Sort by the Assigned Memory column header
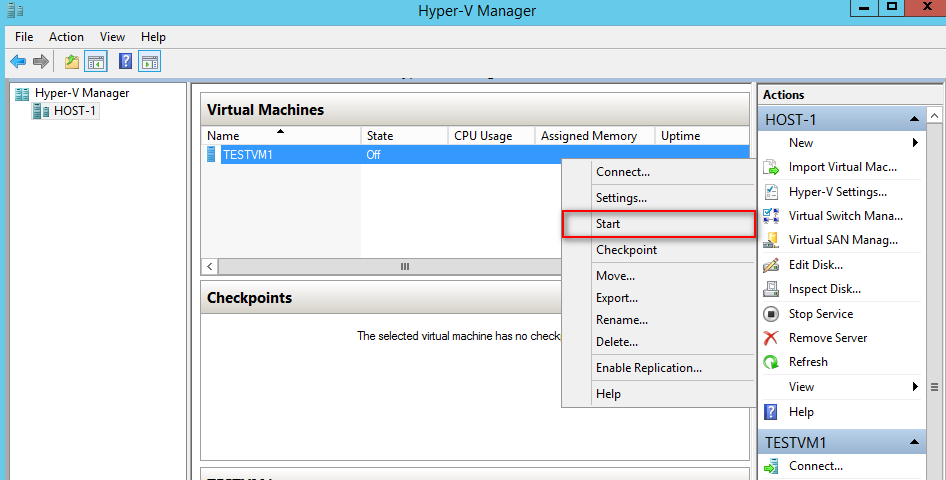The image size is (946, 480). 595,136
